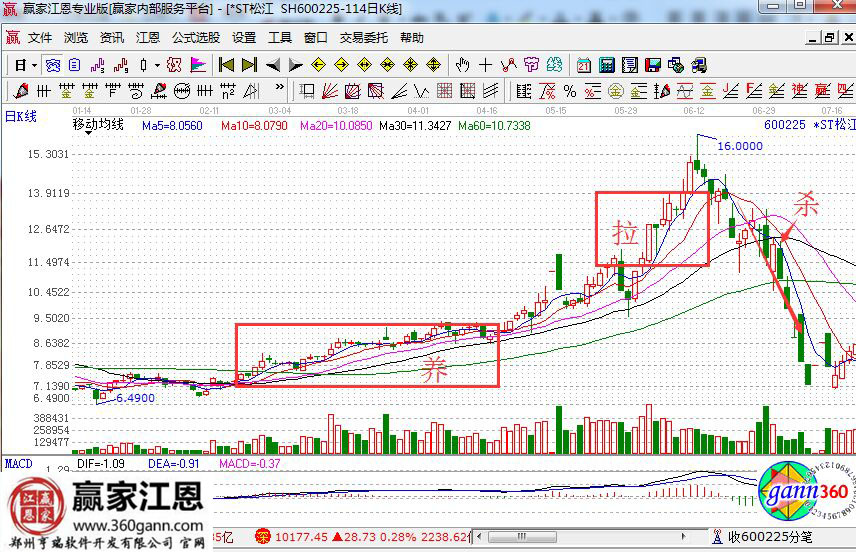This screenshot has width=856, height=552.
Task: Open the 日 period dropdown arrow
Action: pos(33,65)
